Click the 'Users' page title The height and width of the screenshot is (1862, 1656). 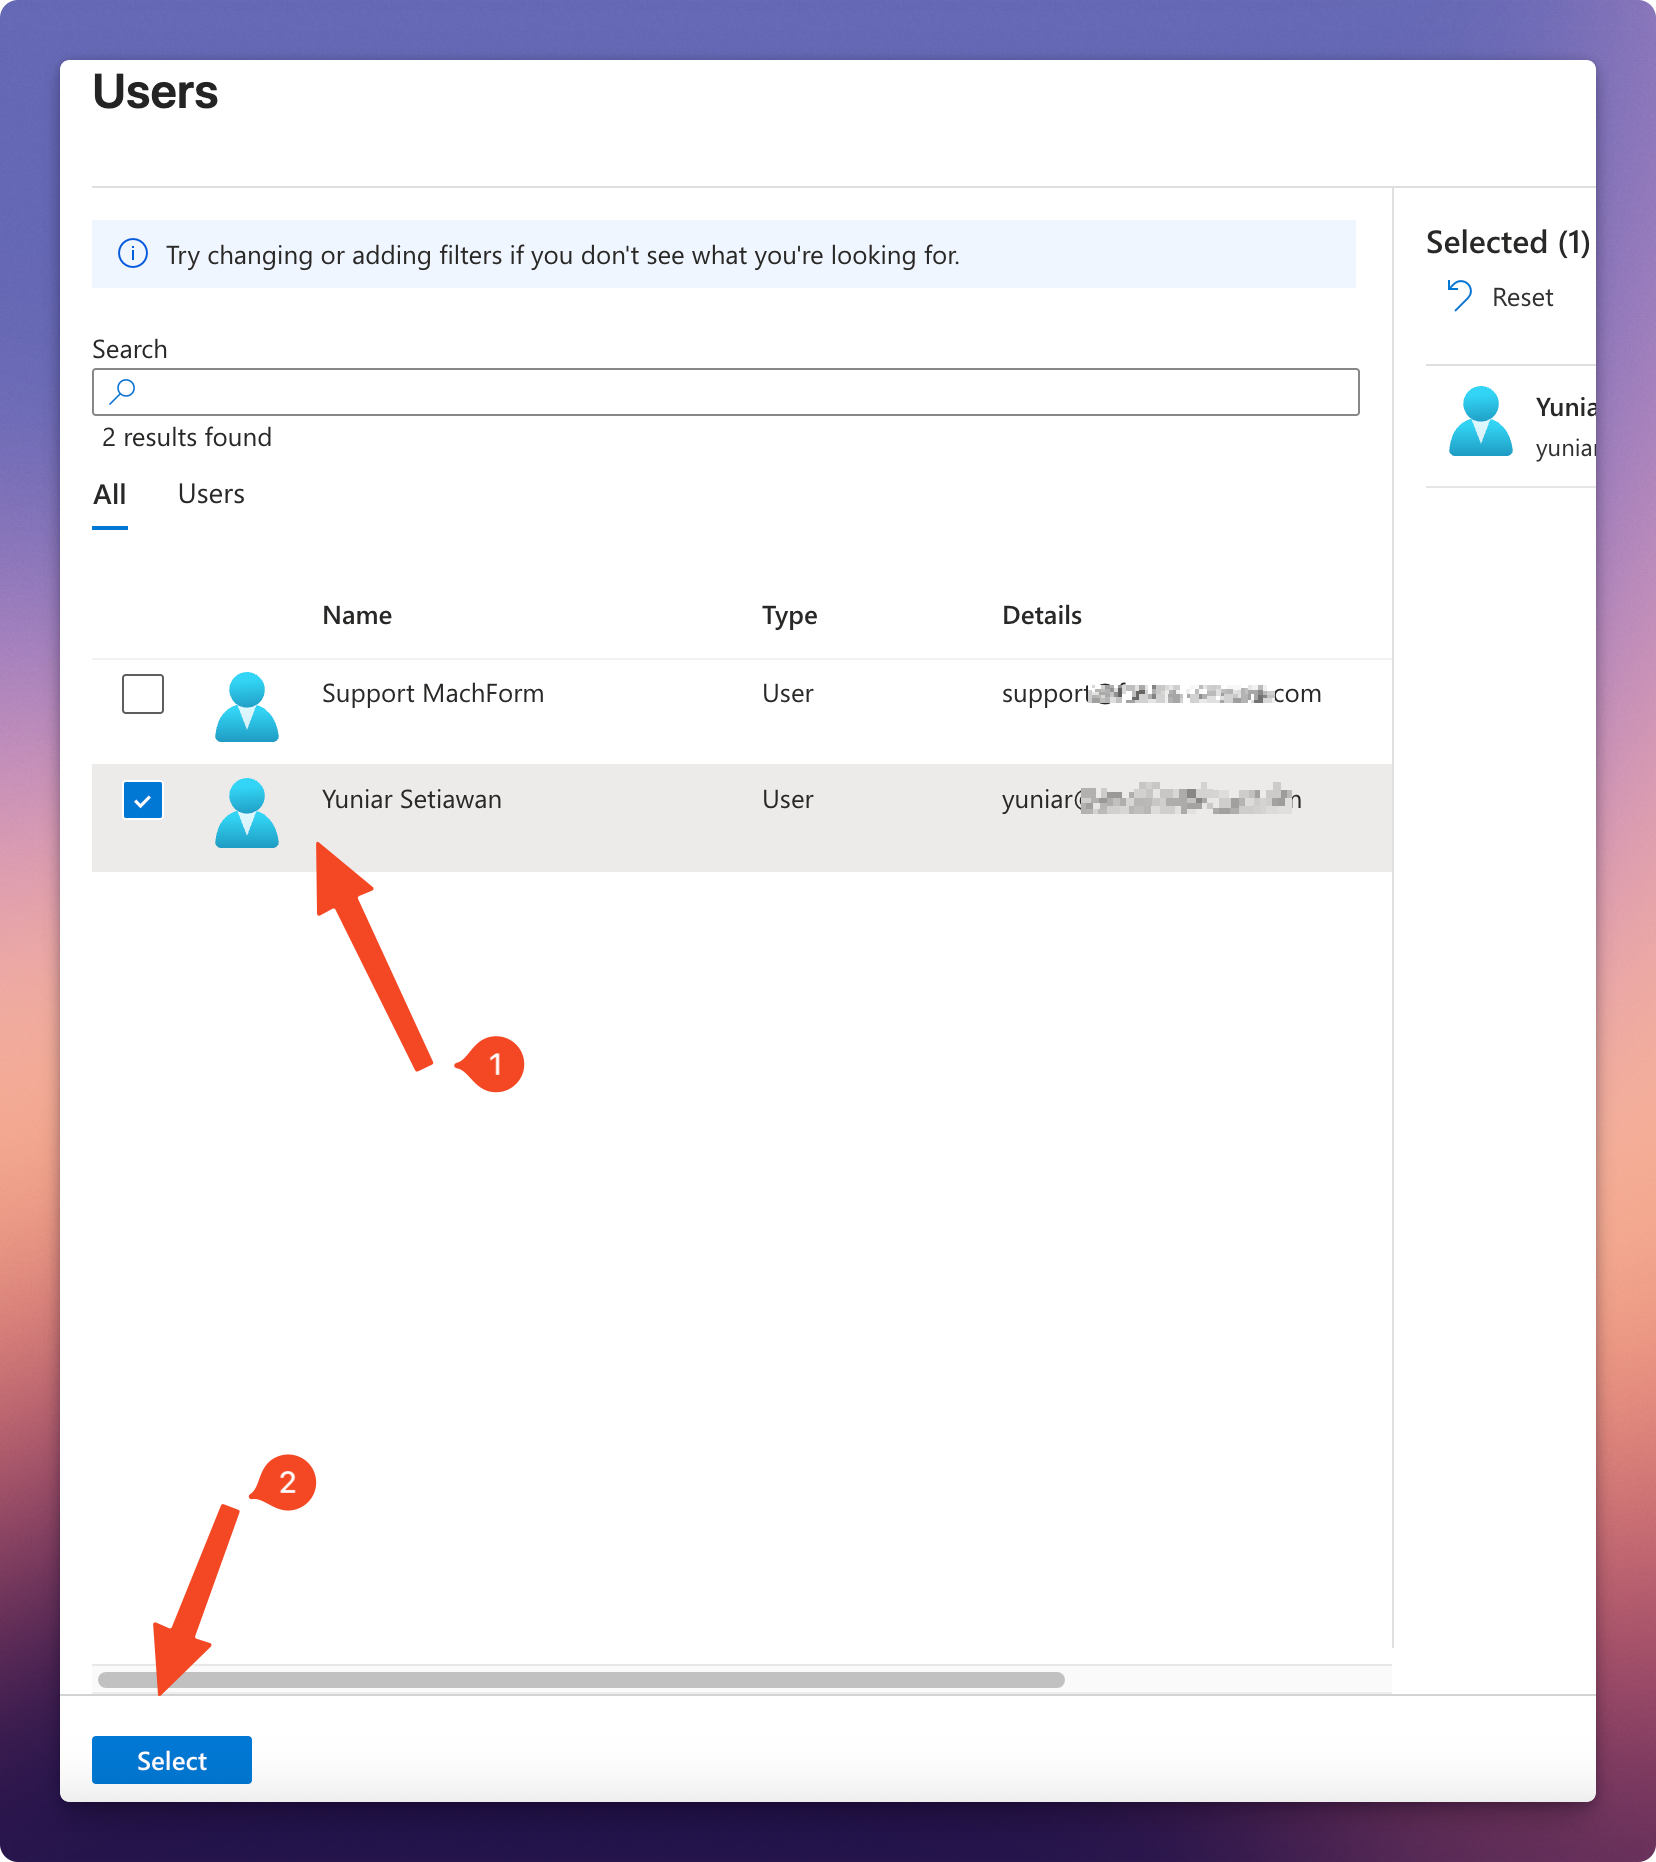point(155,92)
